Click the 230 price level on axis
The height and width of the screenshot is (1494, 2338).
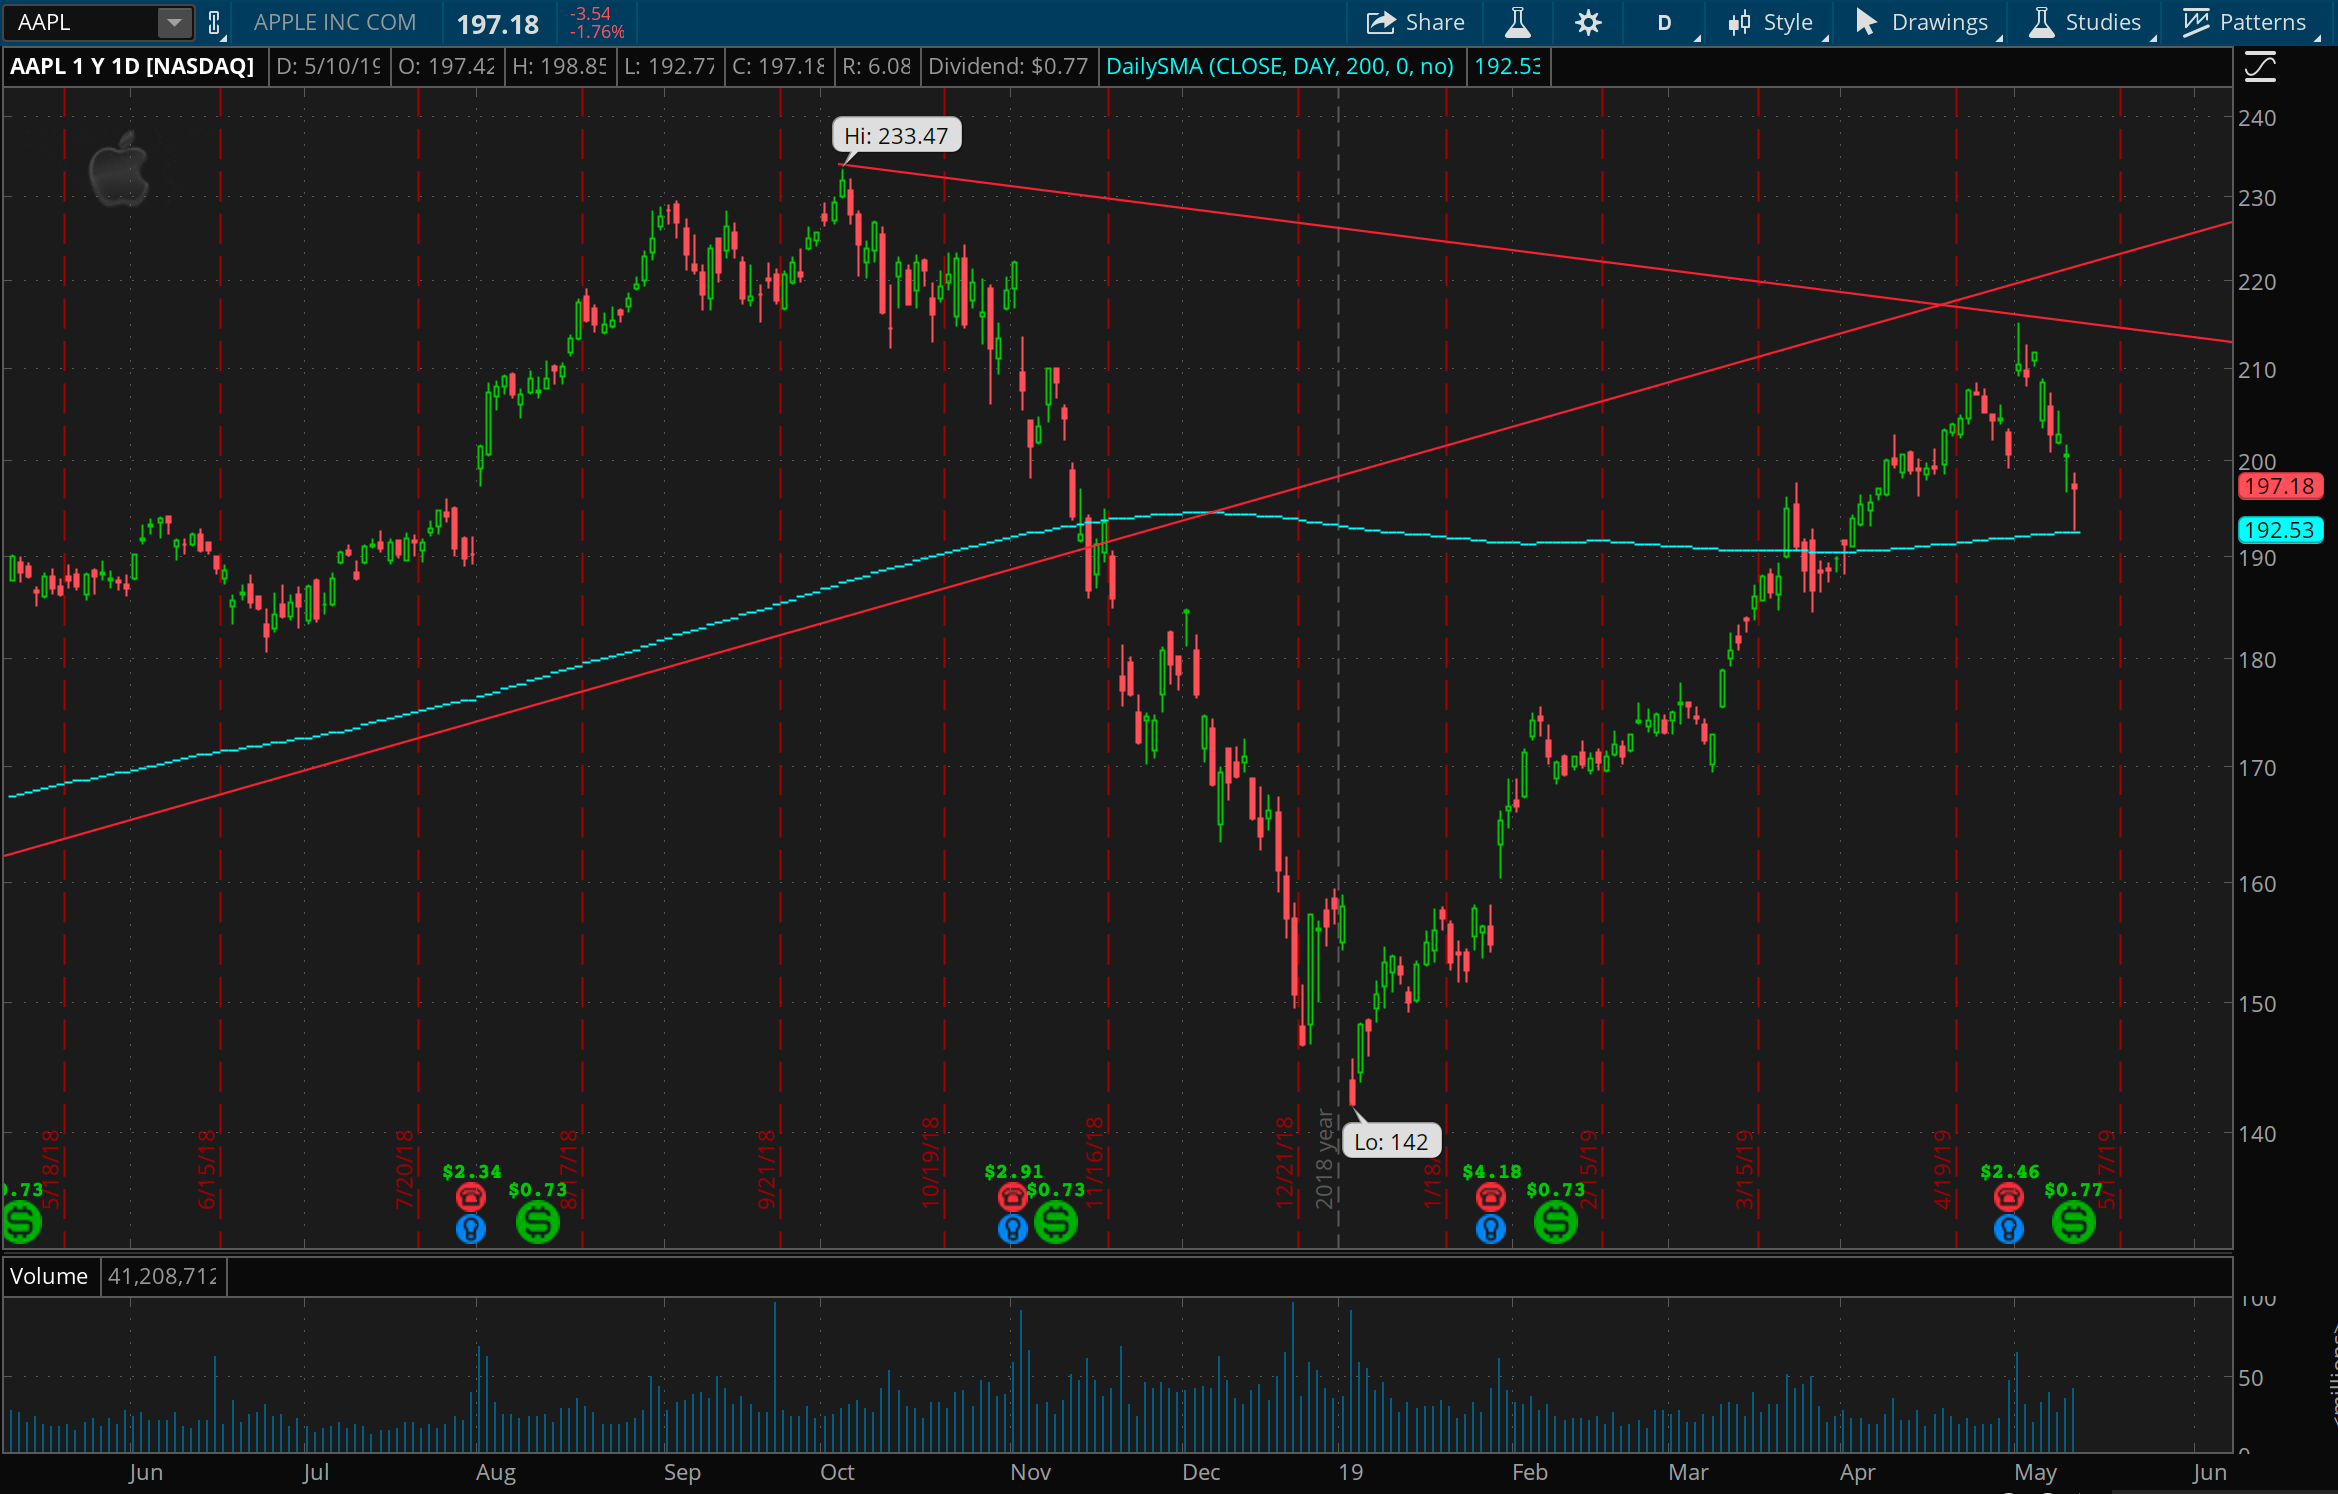click(x=2257, y=198)
